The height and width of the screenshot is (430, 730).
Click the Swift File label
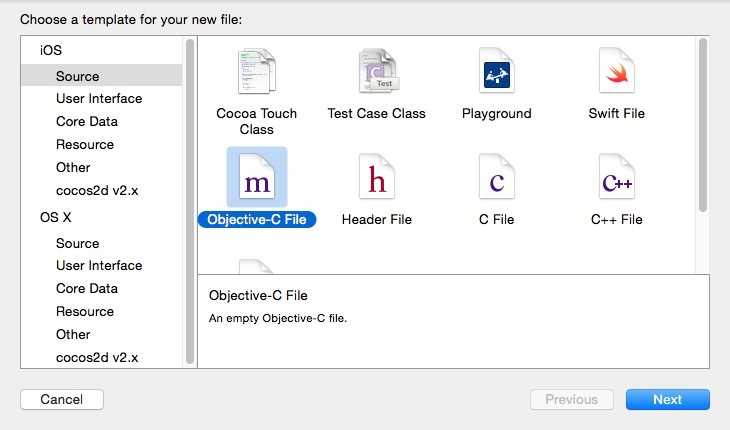pos(617,113)
